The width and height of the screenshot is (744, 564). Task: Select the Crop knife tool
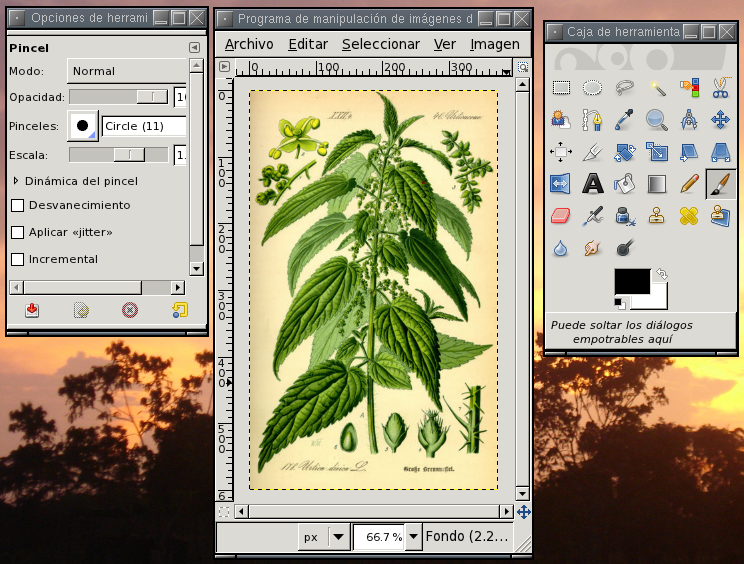[593, 152]
